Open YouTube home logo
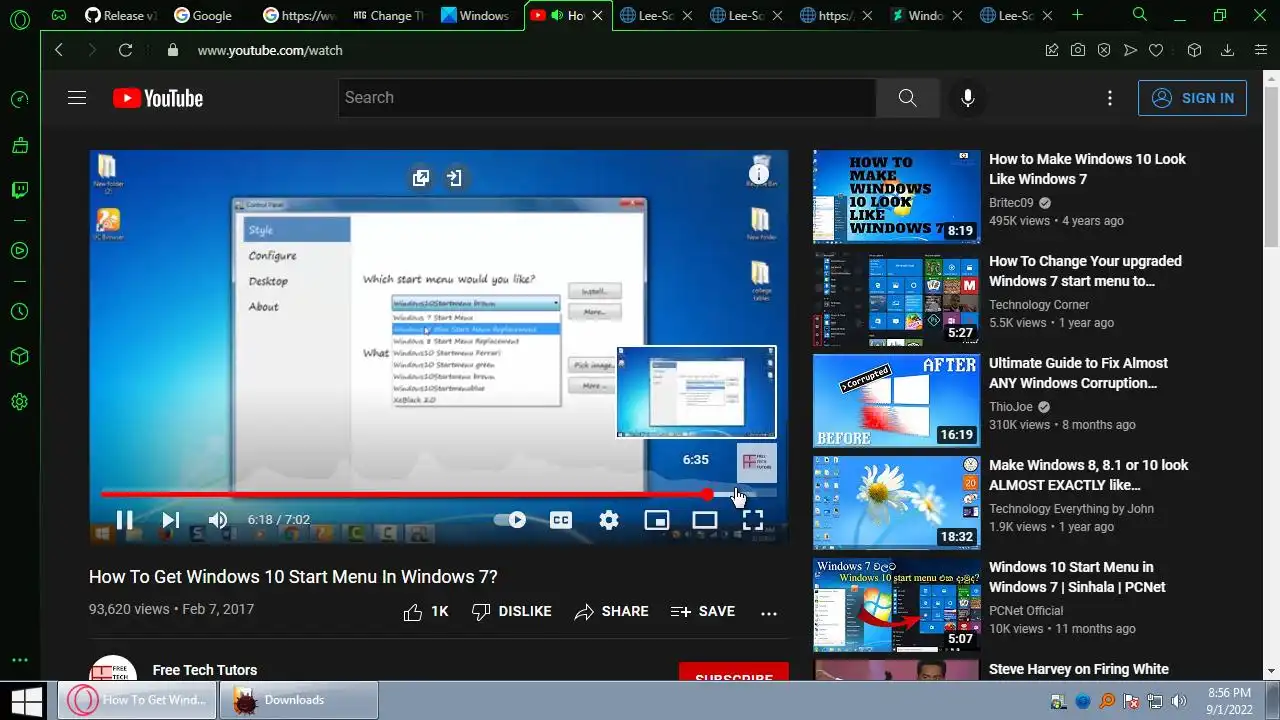The image size is (1280, 720). (158, 98)
